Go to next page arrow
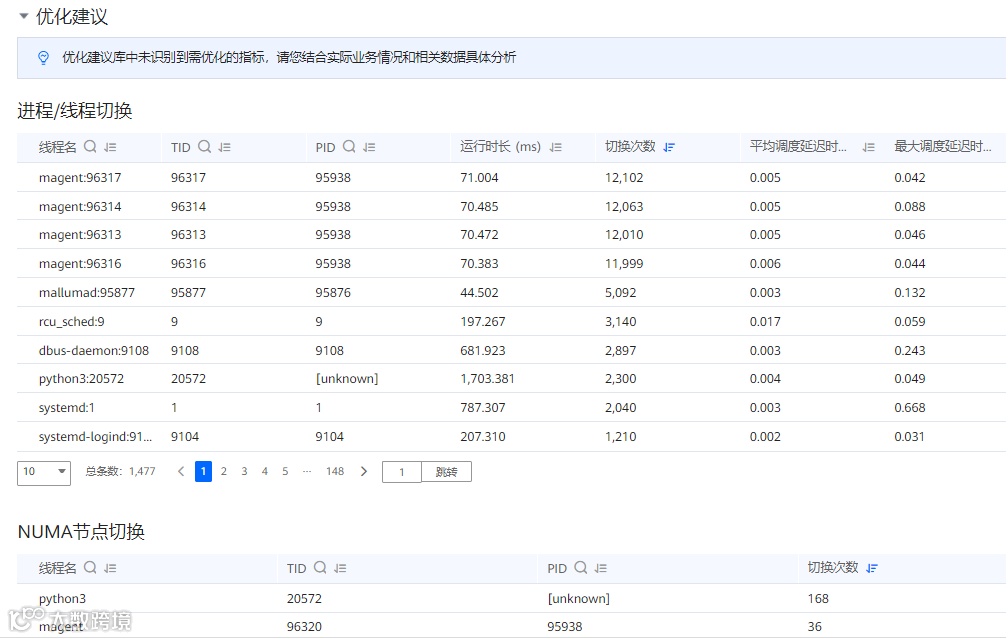This screenshot has height=639, width=1008. (x=364, y=472)
